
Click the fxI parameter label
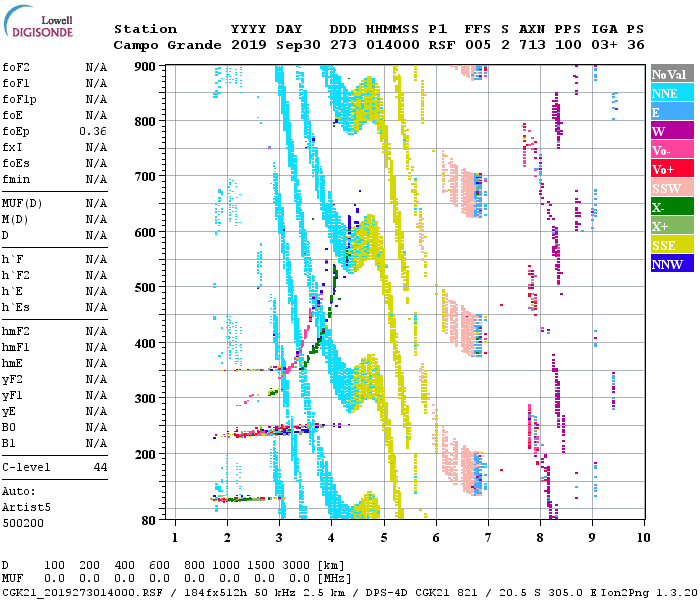[x=12, y=147]
